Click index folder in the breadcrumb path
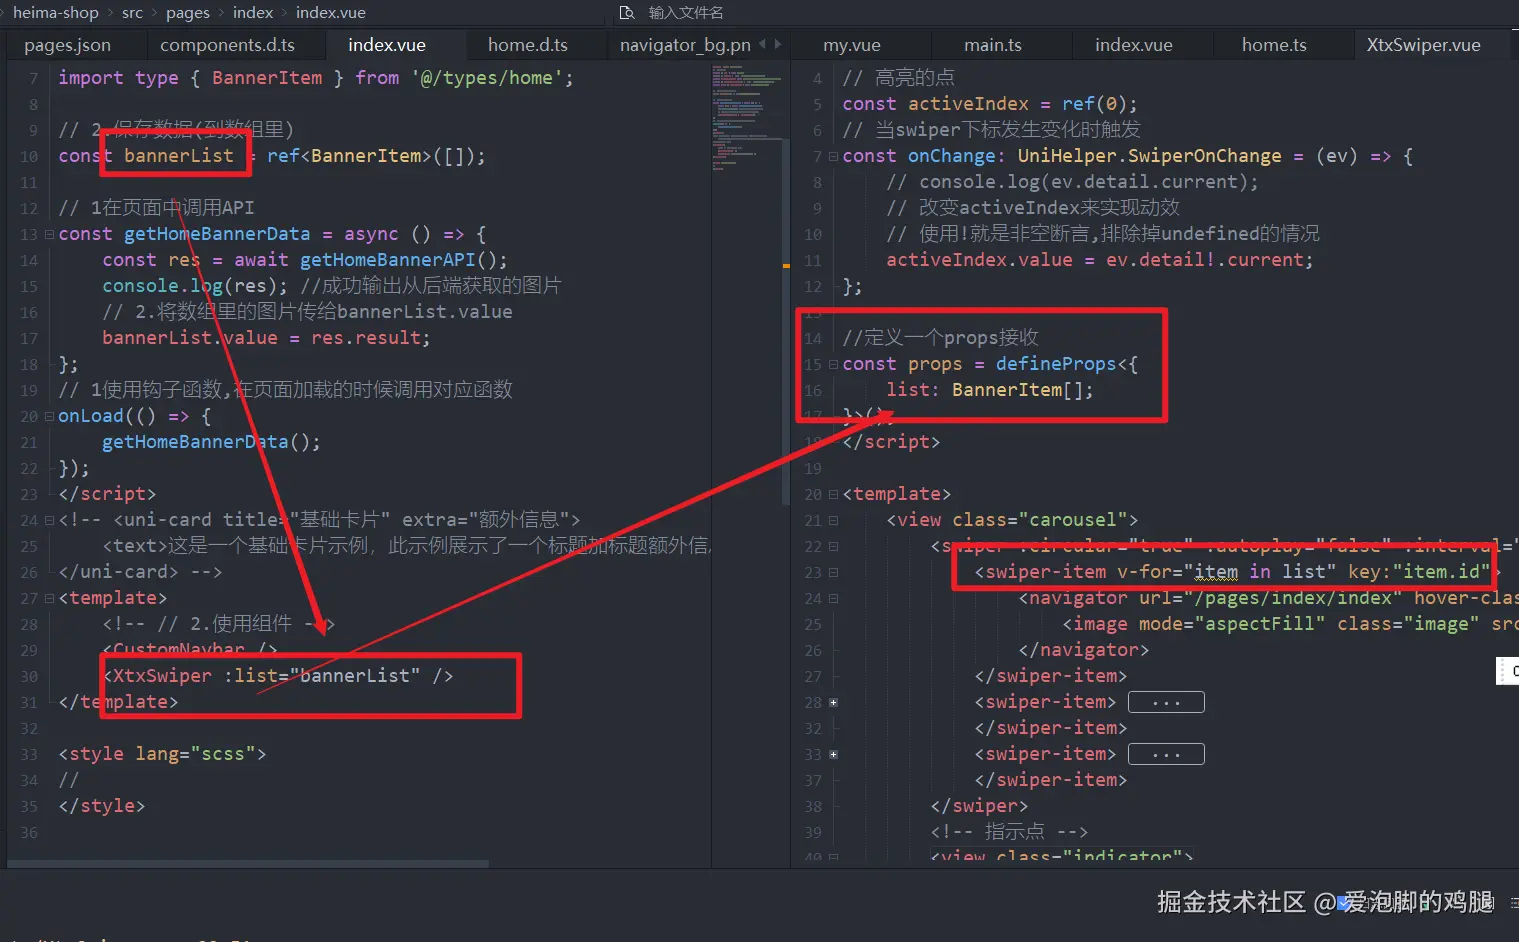Image resolution: width=1519 pixels, height=942 pixels. tap(253, 13)
